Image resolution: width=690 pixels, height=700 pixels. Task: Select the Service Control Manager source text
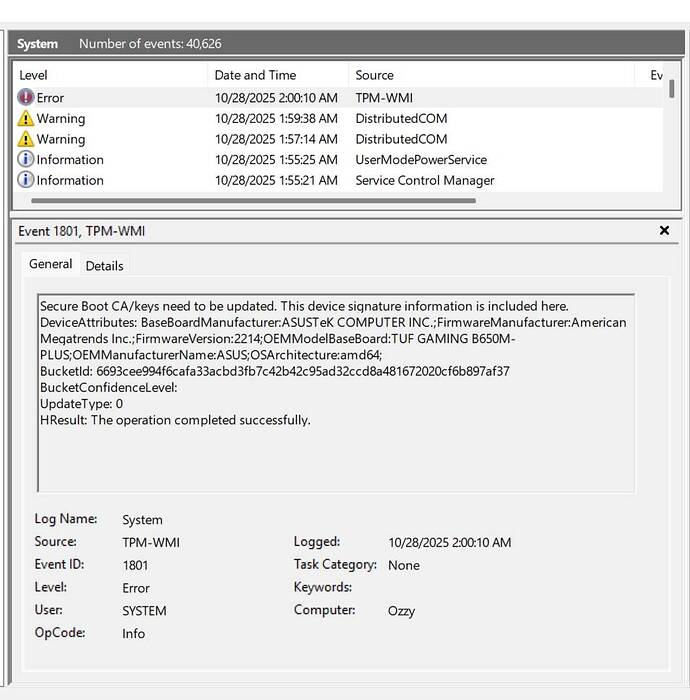pos(425,181)
